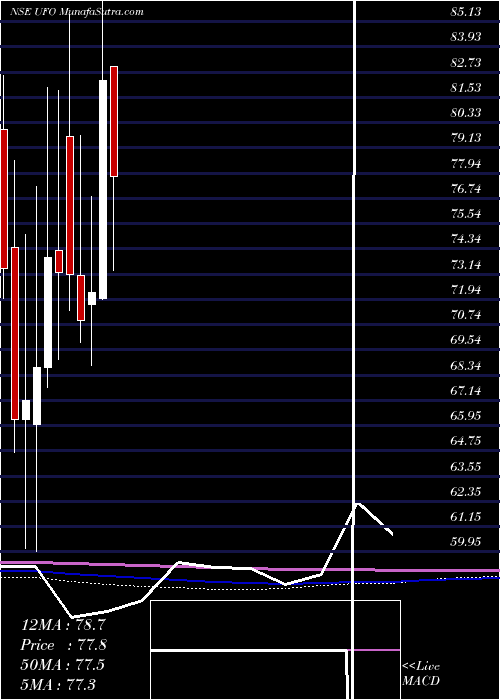Image resolution: width=500 pixels, height=700 pixels.
Task: Click the 75.54 price axis label
Action: click(466, 214)
